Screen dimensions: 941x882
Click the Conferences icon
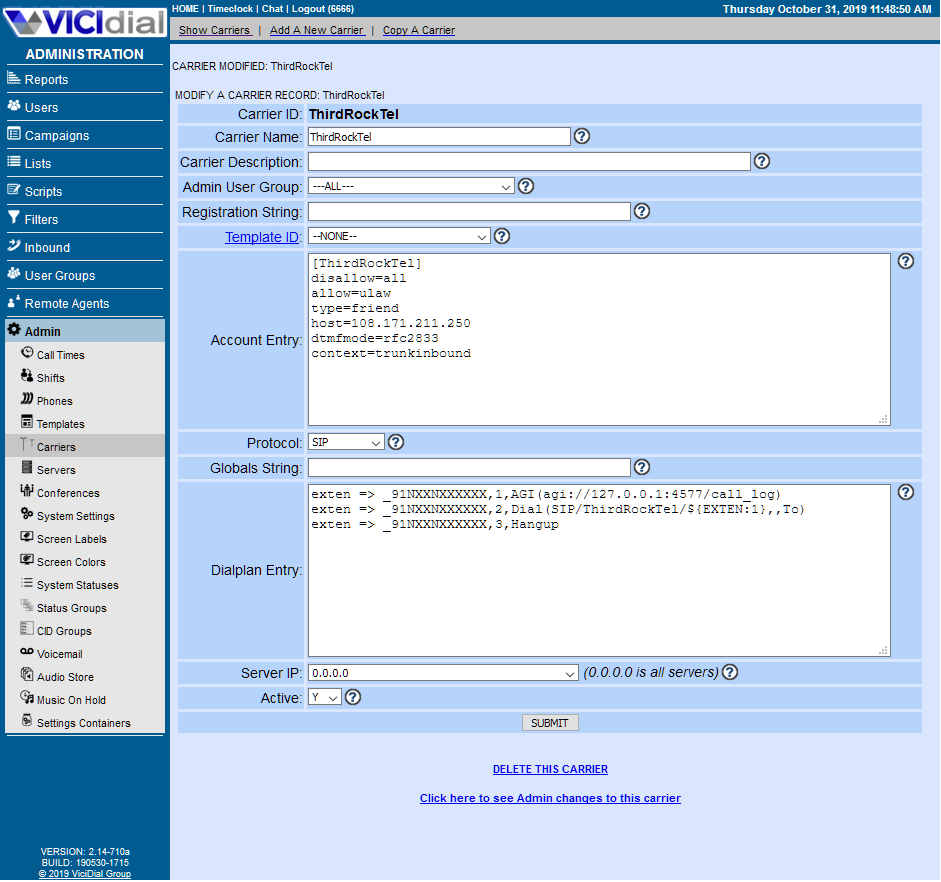click(27, 491)
